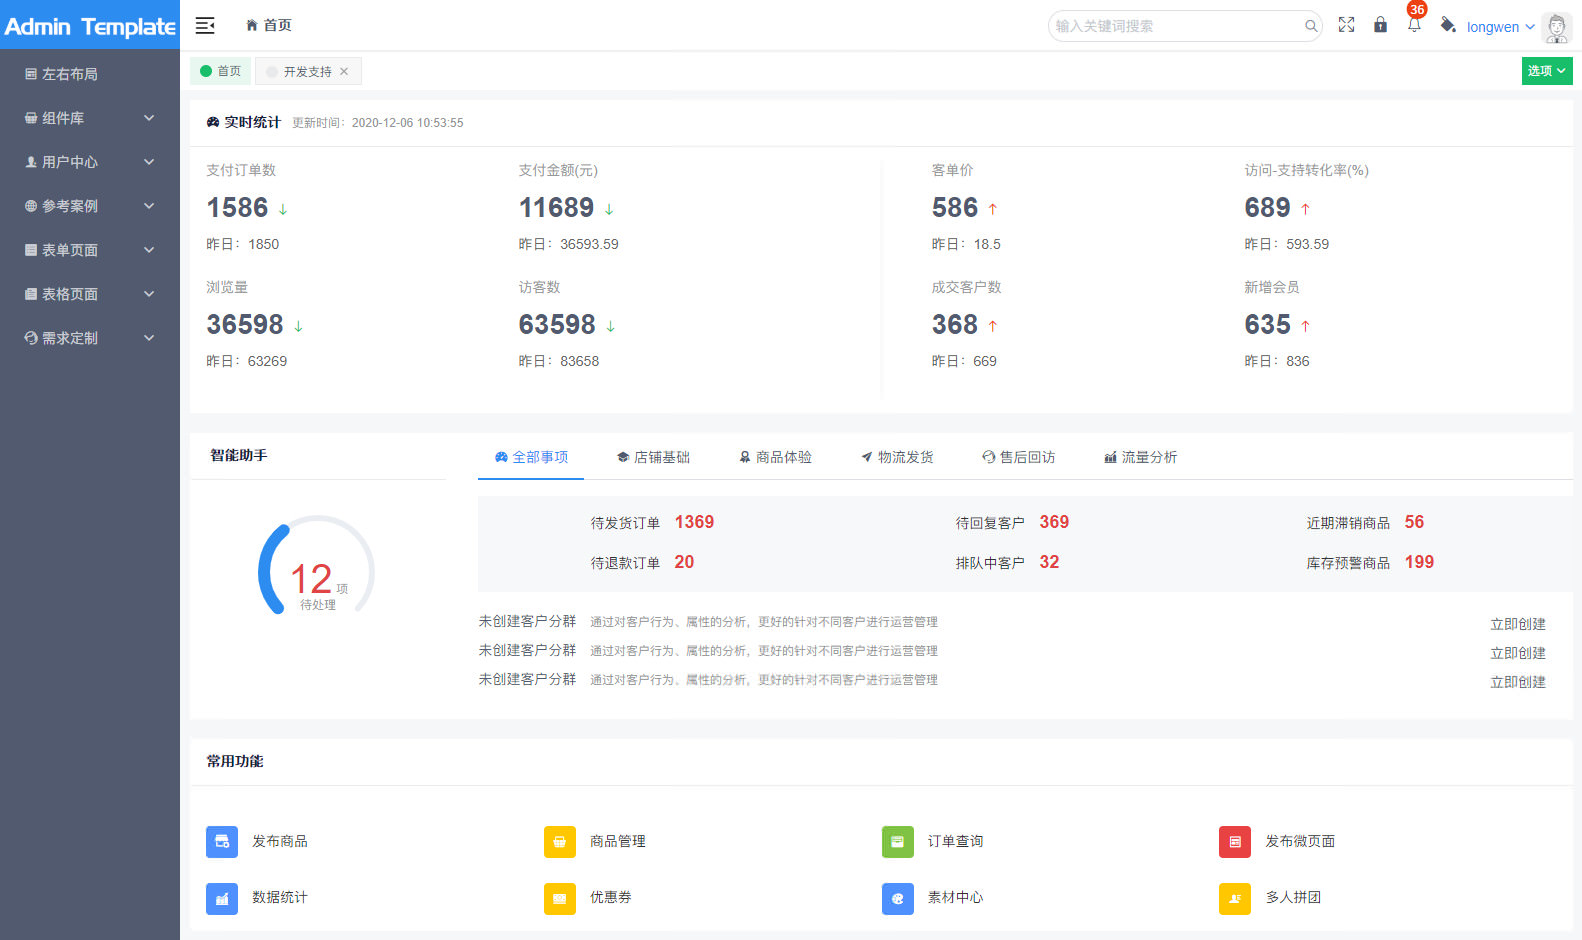The height and width of the screenshot is (940, 1582).
Task: Click the 订单查询 green icon
Action: [x=898, y=842]
